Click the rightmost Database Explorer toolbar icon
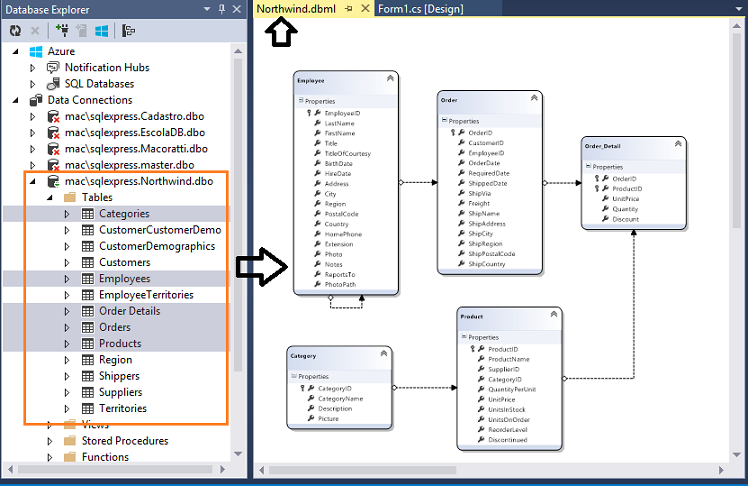748x486 pixels. coord(128,31)
